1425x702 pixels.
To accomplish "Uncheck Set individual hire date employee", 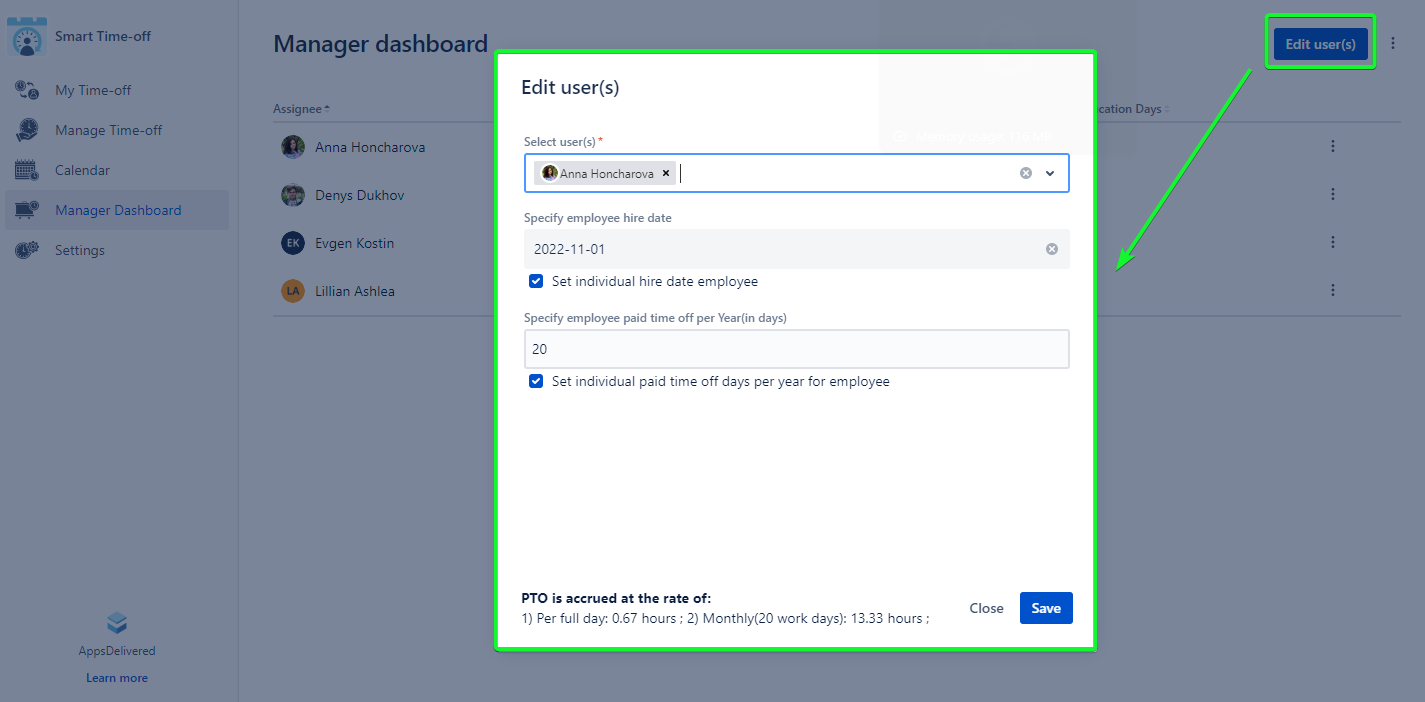I will (x=536, y=282).
